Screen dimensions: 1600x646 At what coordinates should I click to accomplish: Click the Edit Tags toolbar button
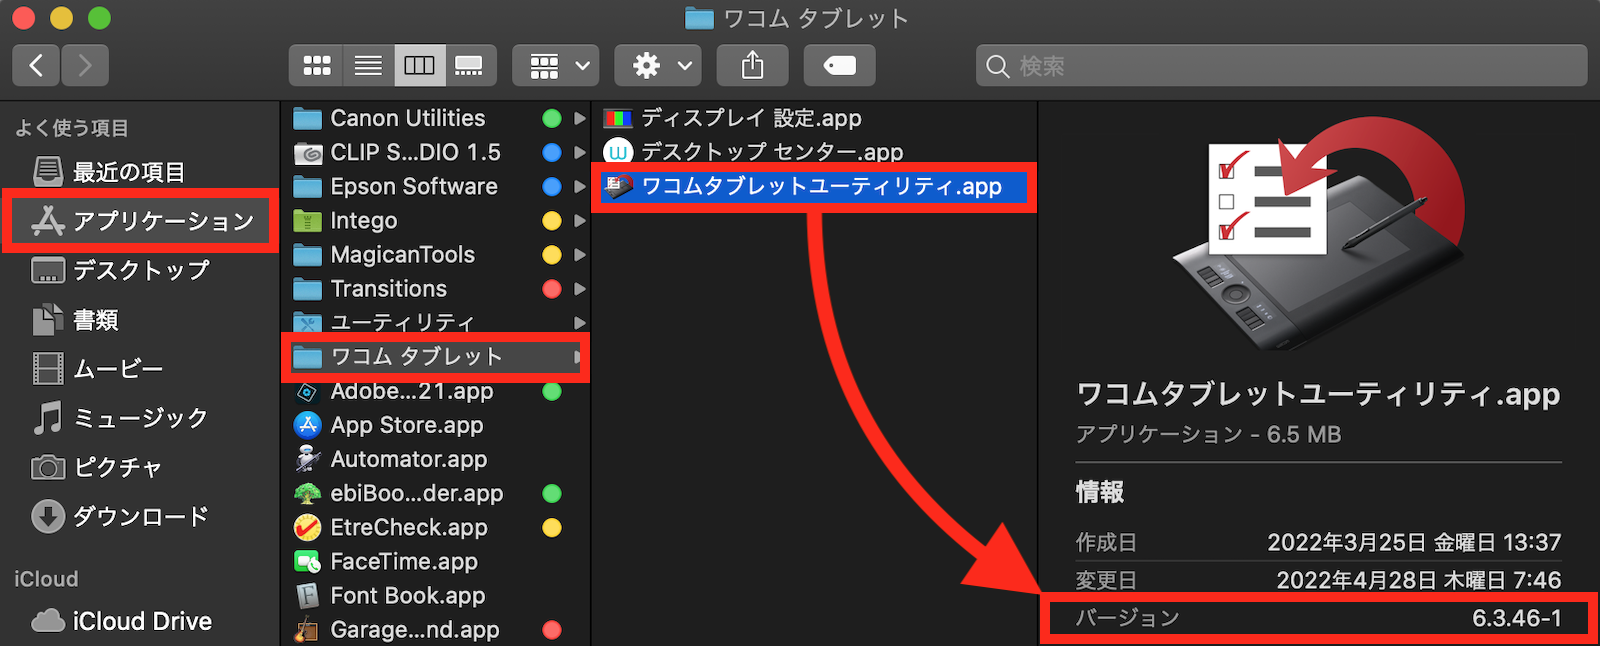pyautogui.click(x=839, y=66)
